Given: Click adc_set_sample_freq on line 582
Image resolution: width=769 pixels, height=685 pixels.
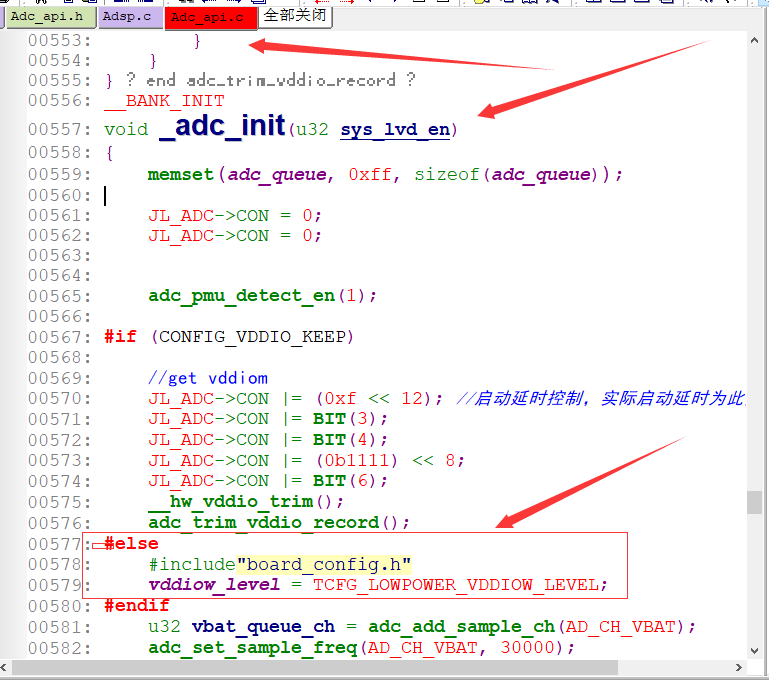Looking at the screenshot, I should click(253, 648).
